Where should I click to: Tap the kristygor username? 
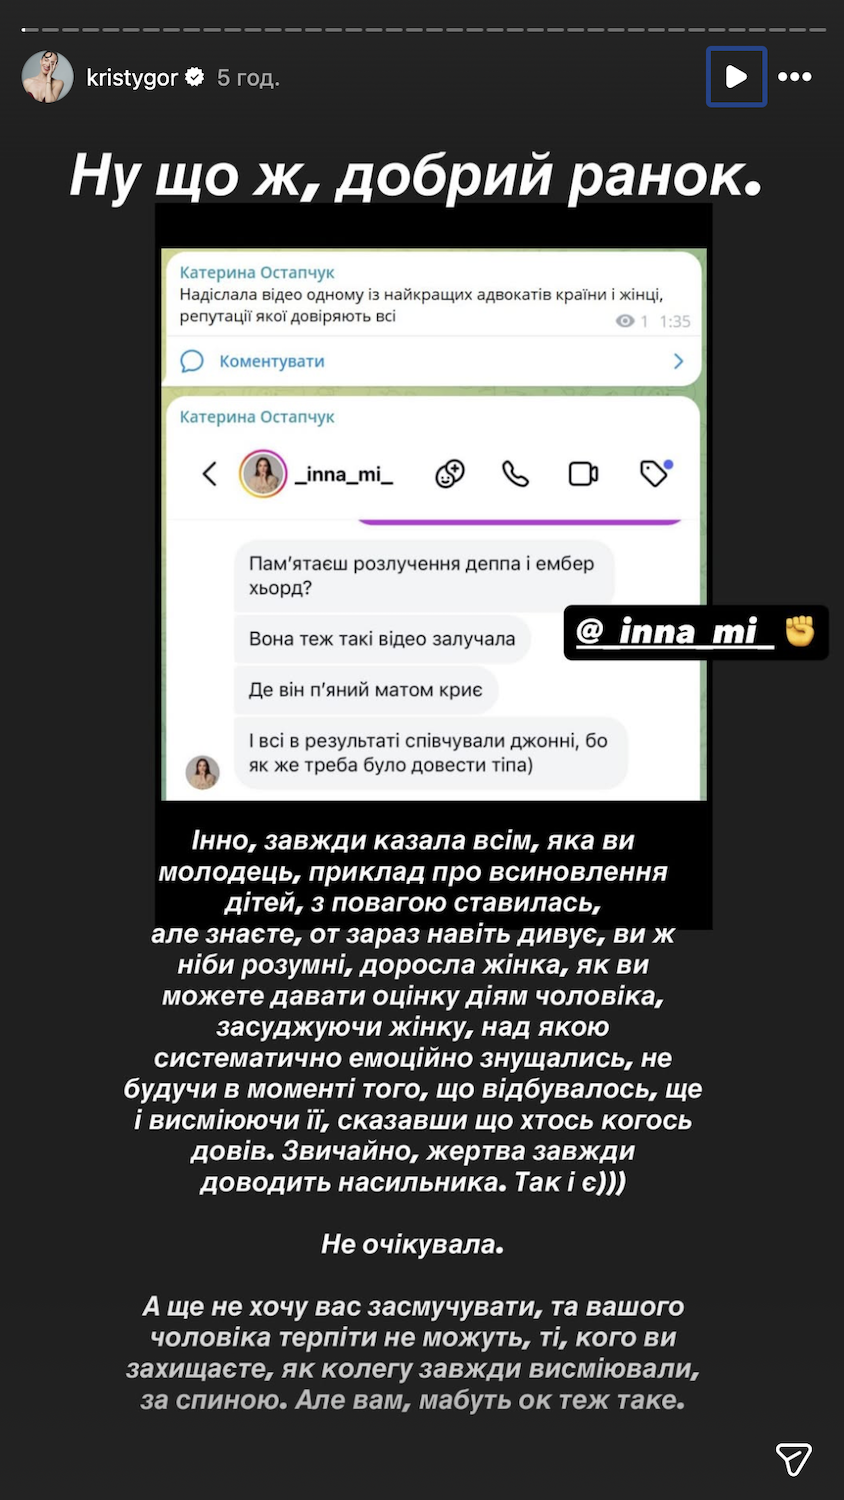click(x=132, y=77)
